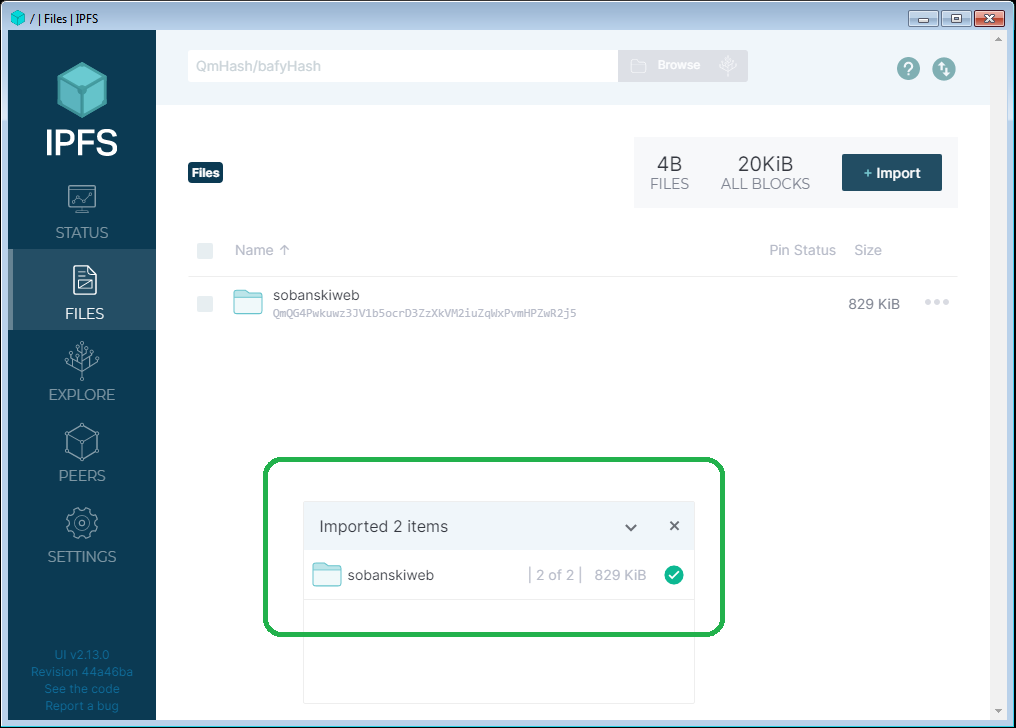
Task: Click the IPFS app icon in title bar
Action: [18, 18]
